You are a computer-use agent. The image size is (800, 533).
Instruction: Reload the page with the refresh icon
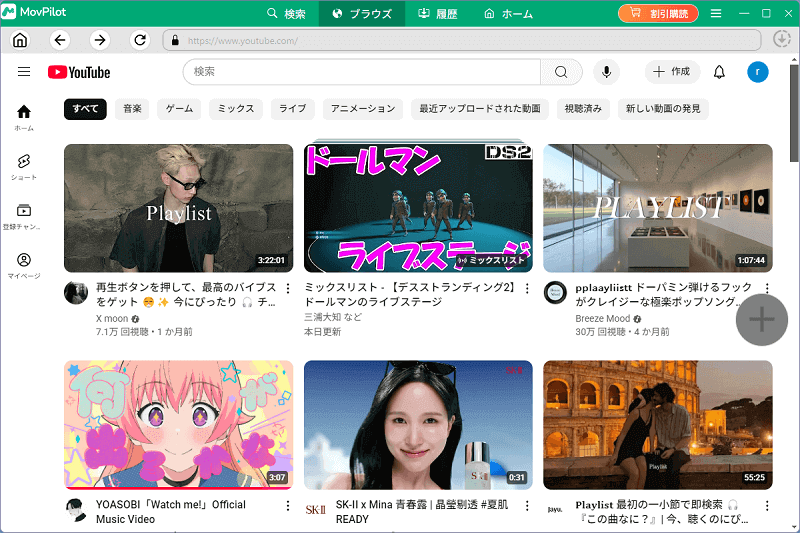click(x=140, y=40)
